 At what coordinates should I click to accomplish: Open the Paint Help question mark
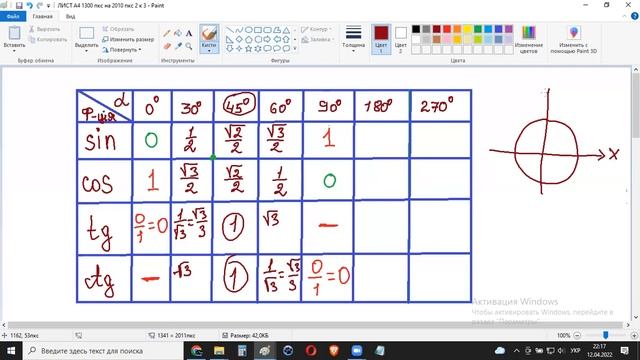[x=634, y=16]
